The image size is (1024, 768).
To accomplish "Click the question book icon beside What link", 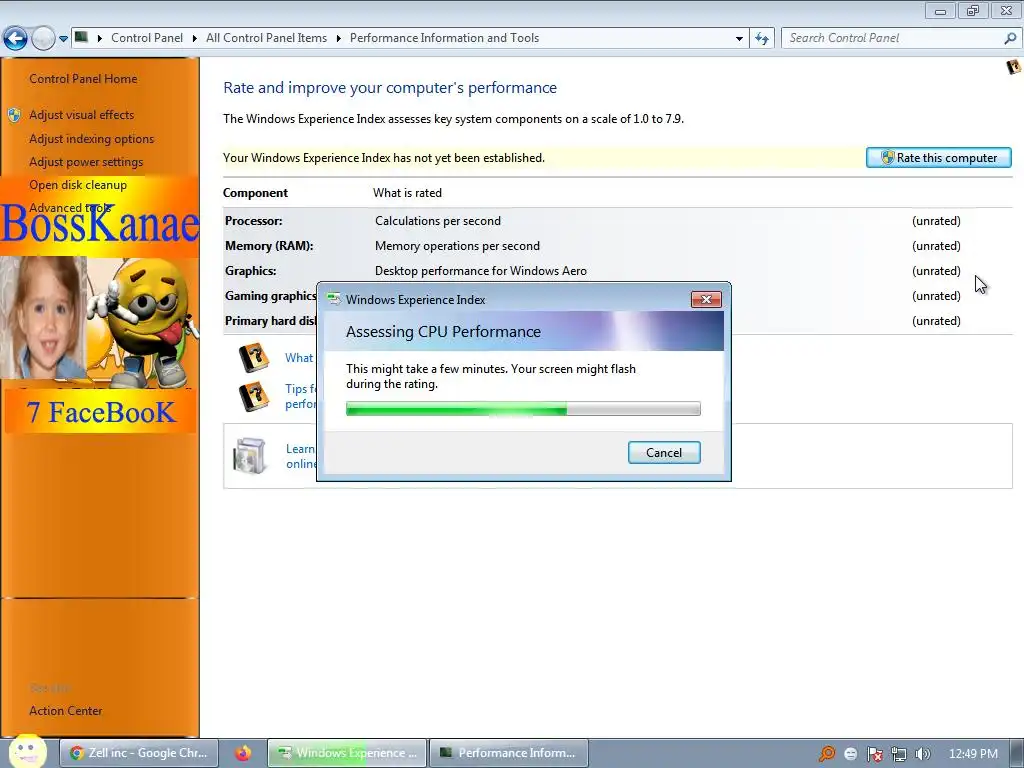I will pos(254,358).
